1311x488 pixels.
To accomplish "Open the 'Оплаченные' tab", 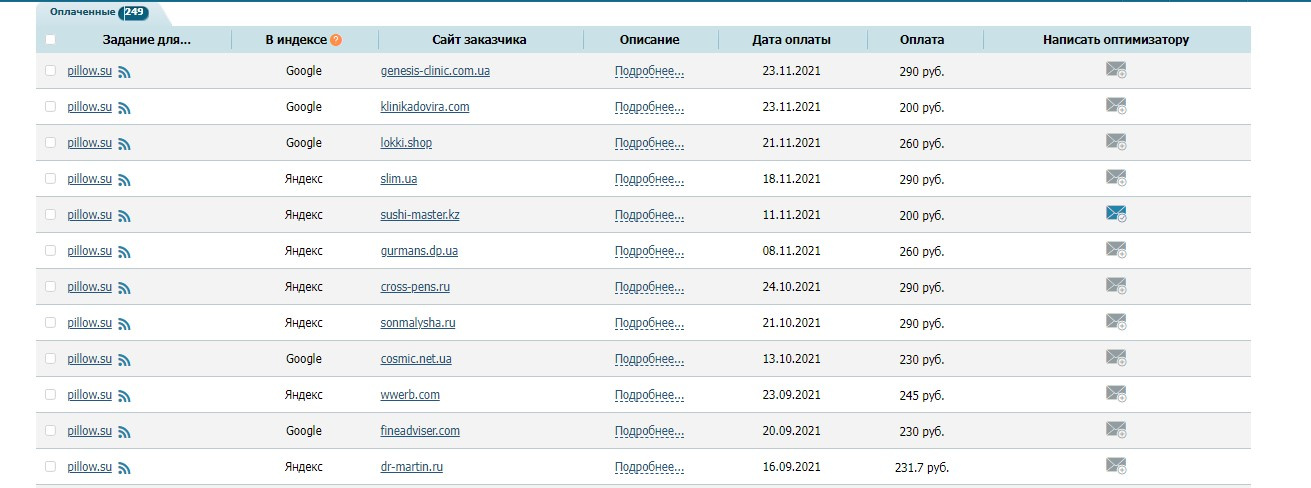I will (83, 12).
